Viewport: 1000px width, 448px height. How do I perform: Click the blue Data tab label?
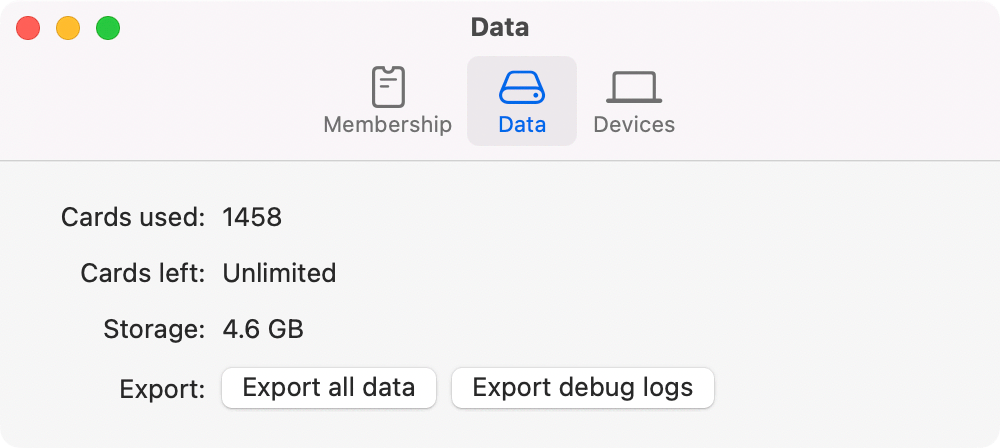pyautogui.click(x=522, y=124)
